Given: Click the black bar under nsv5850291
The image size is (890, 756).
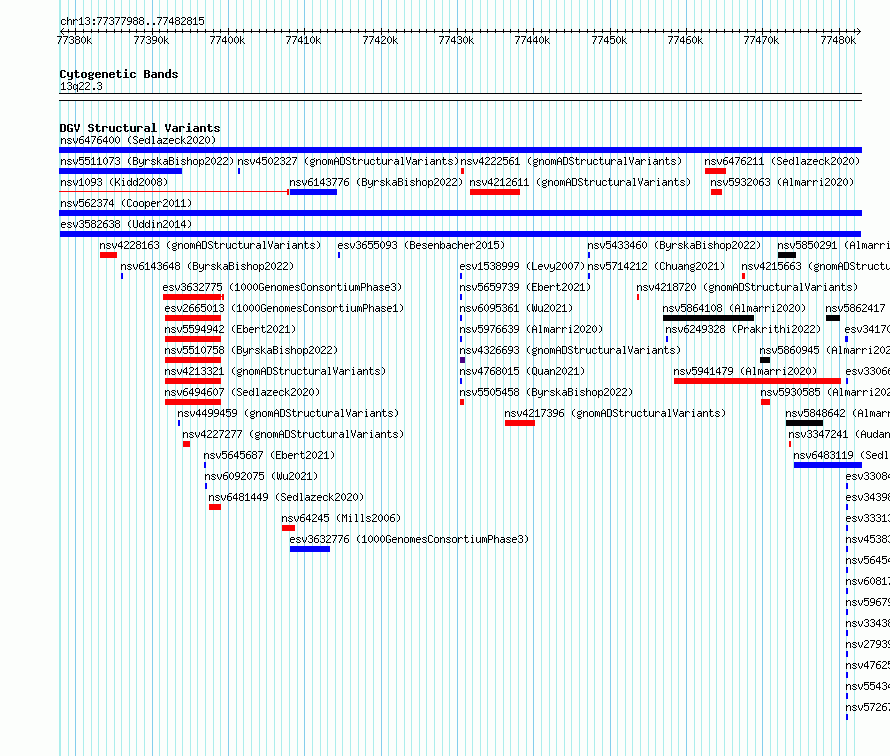Looking at the screenshot, I should [x=787, y=255].
